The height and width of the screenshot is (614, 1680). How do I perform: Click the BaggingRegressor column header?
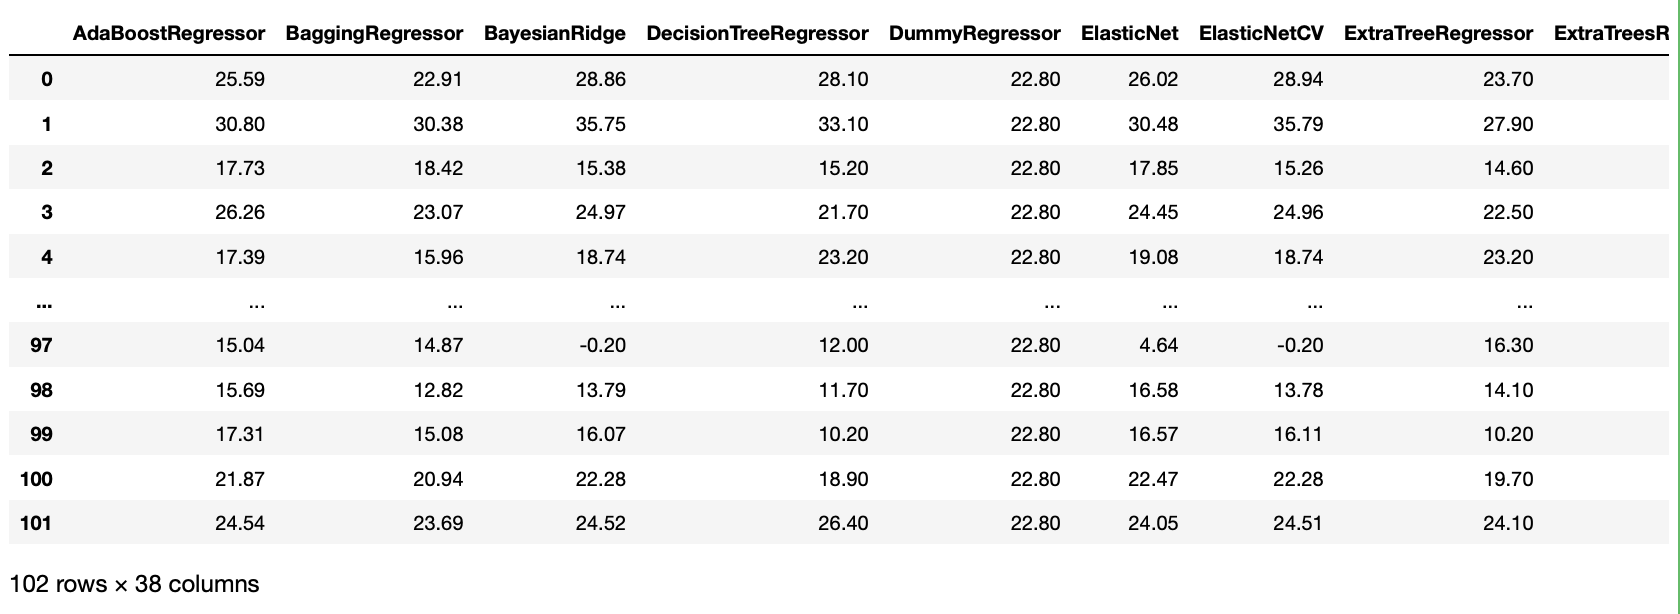click(374, 34)
